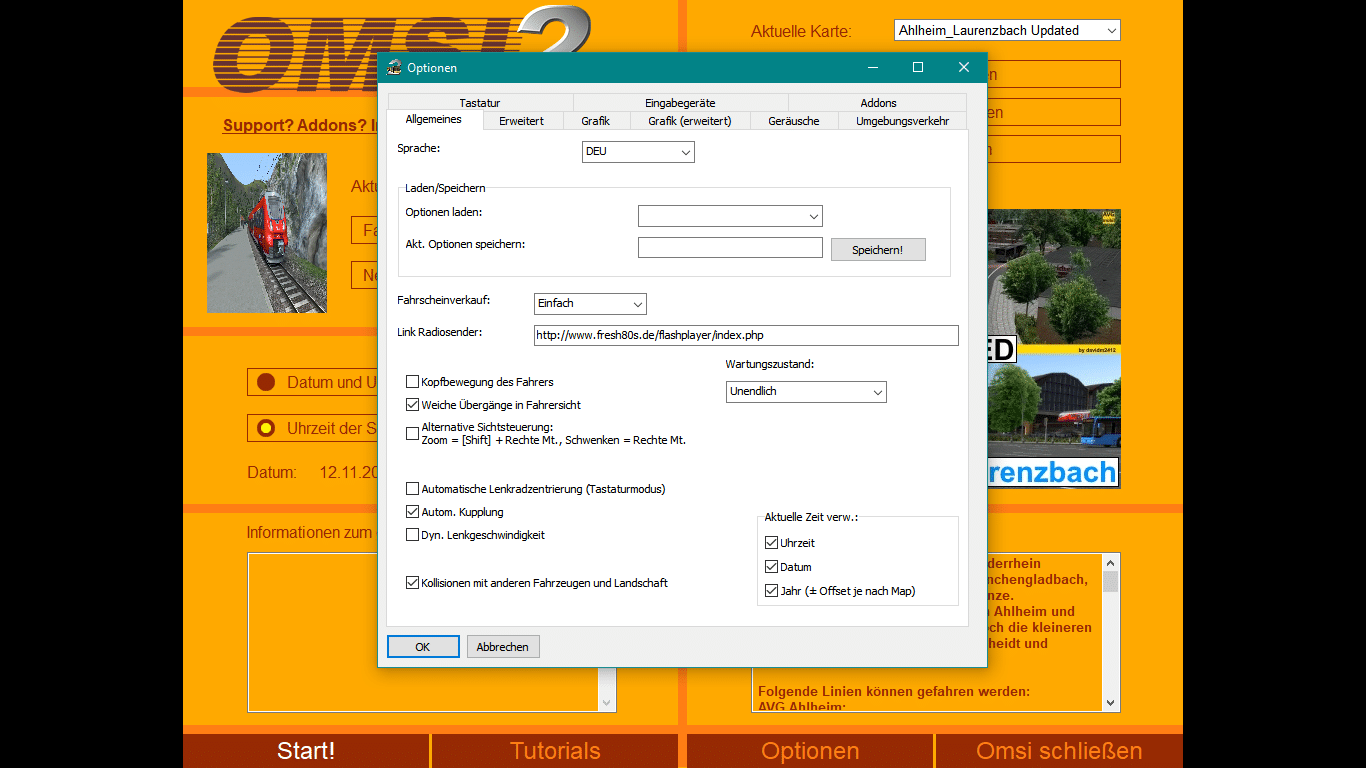Open the Sprache language dropdown
Viewport: 1366px width, 768px height.
click(638, 152)
